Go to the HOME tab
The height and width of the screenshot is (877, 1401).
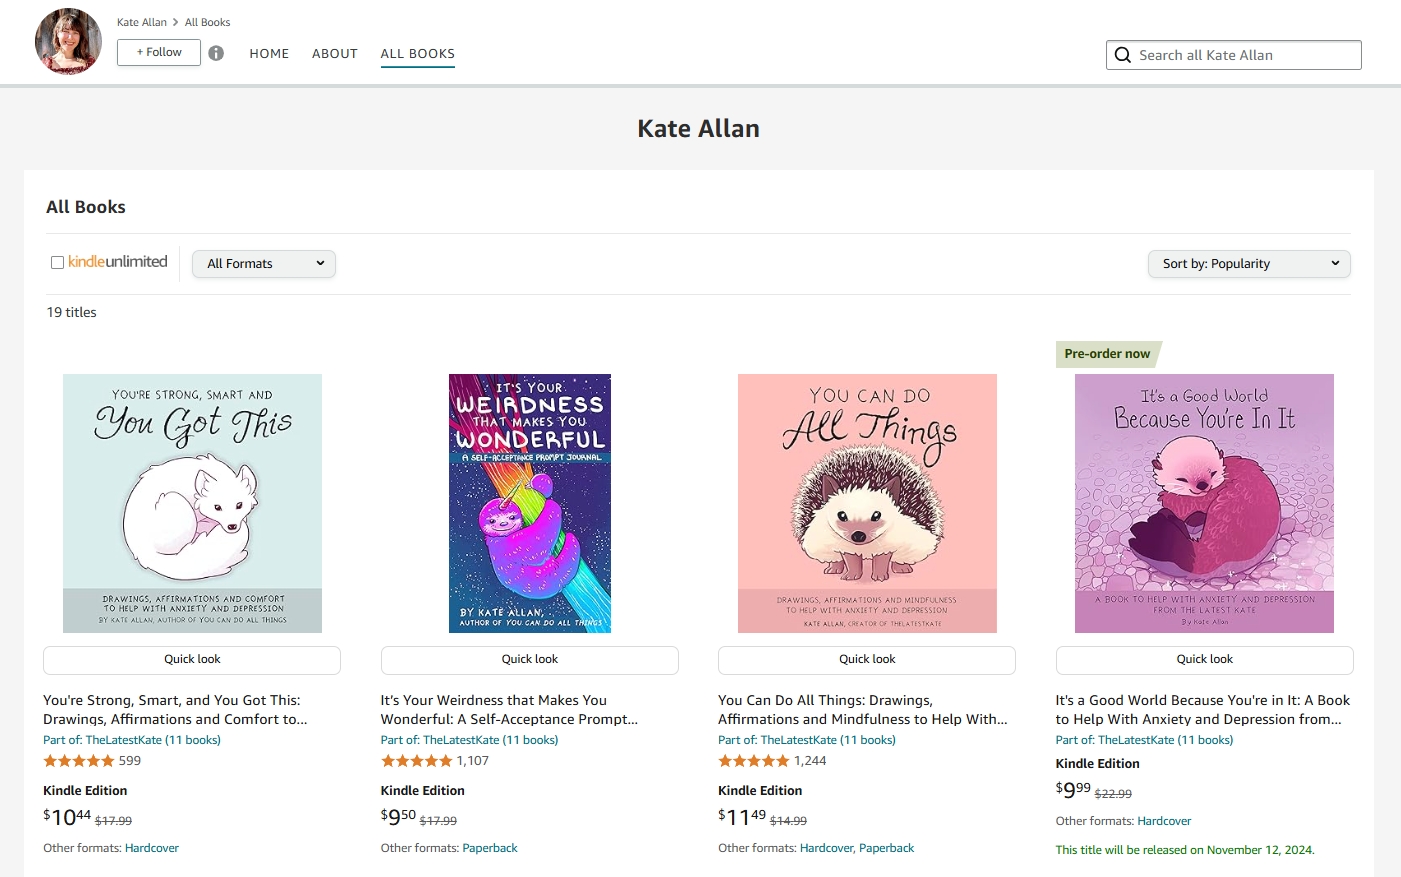tap(269, 54)
